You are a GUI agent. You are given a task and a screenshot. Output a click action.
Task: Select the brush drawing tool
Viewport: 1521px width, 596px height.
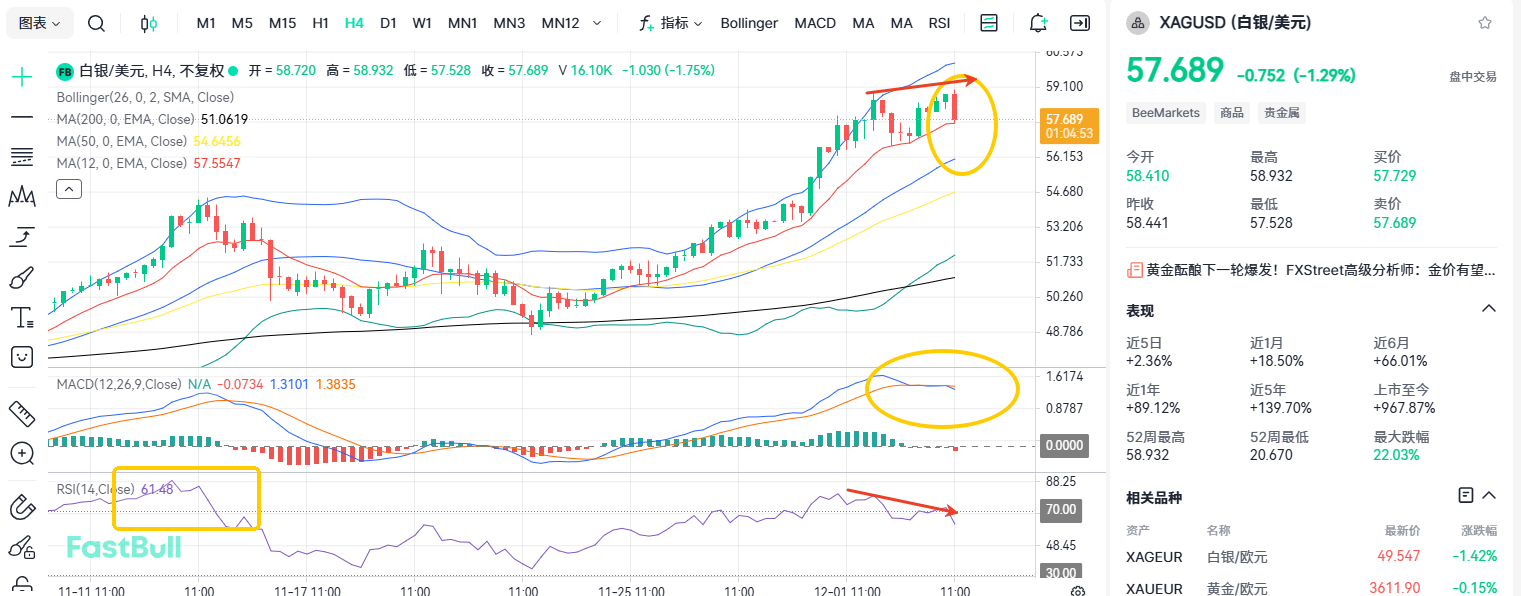point(21,277)
